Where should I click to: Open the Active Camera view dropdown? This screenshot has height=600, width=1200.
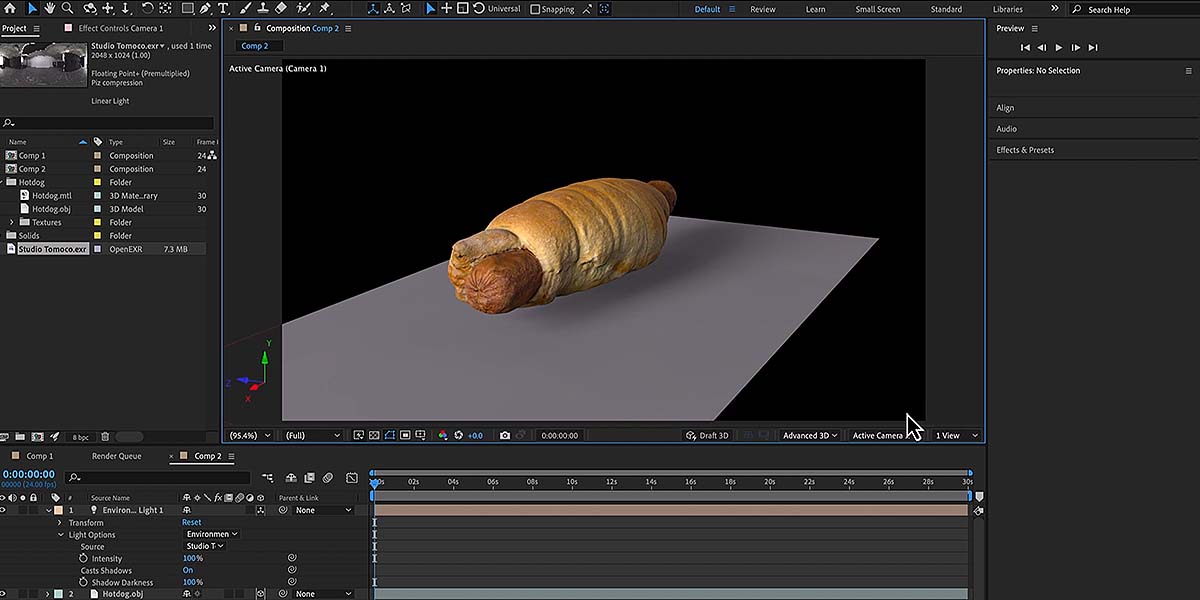[x=888, y=436]
